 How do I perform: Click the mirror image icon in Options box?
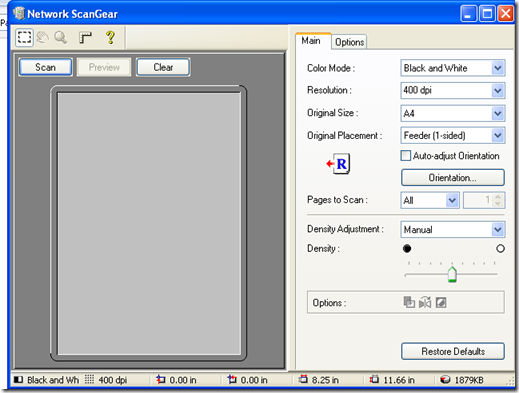[x=425, y=302]
